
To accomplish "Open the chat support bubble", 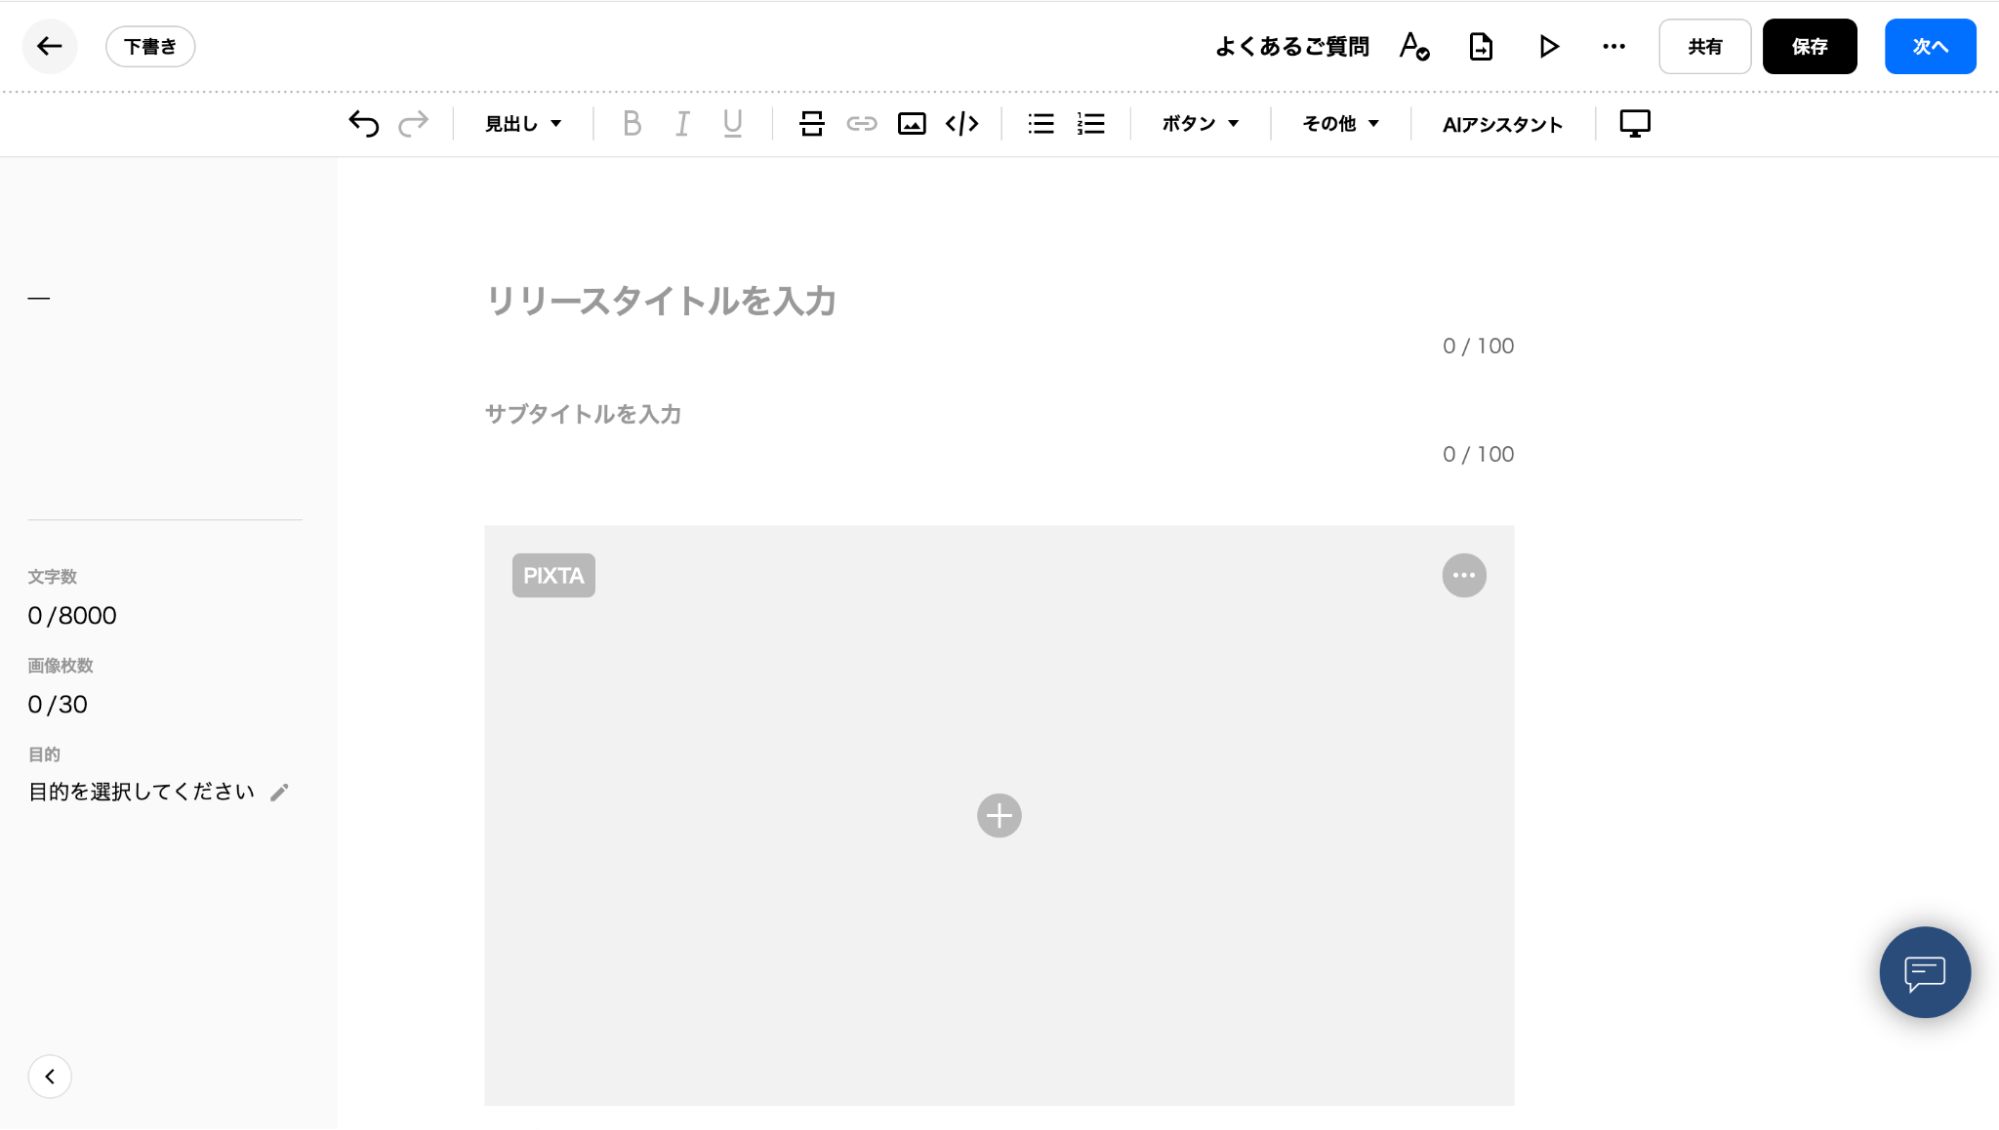I will click(x=1924, y=972).
